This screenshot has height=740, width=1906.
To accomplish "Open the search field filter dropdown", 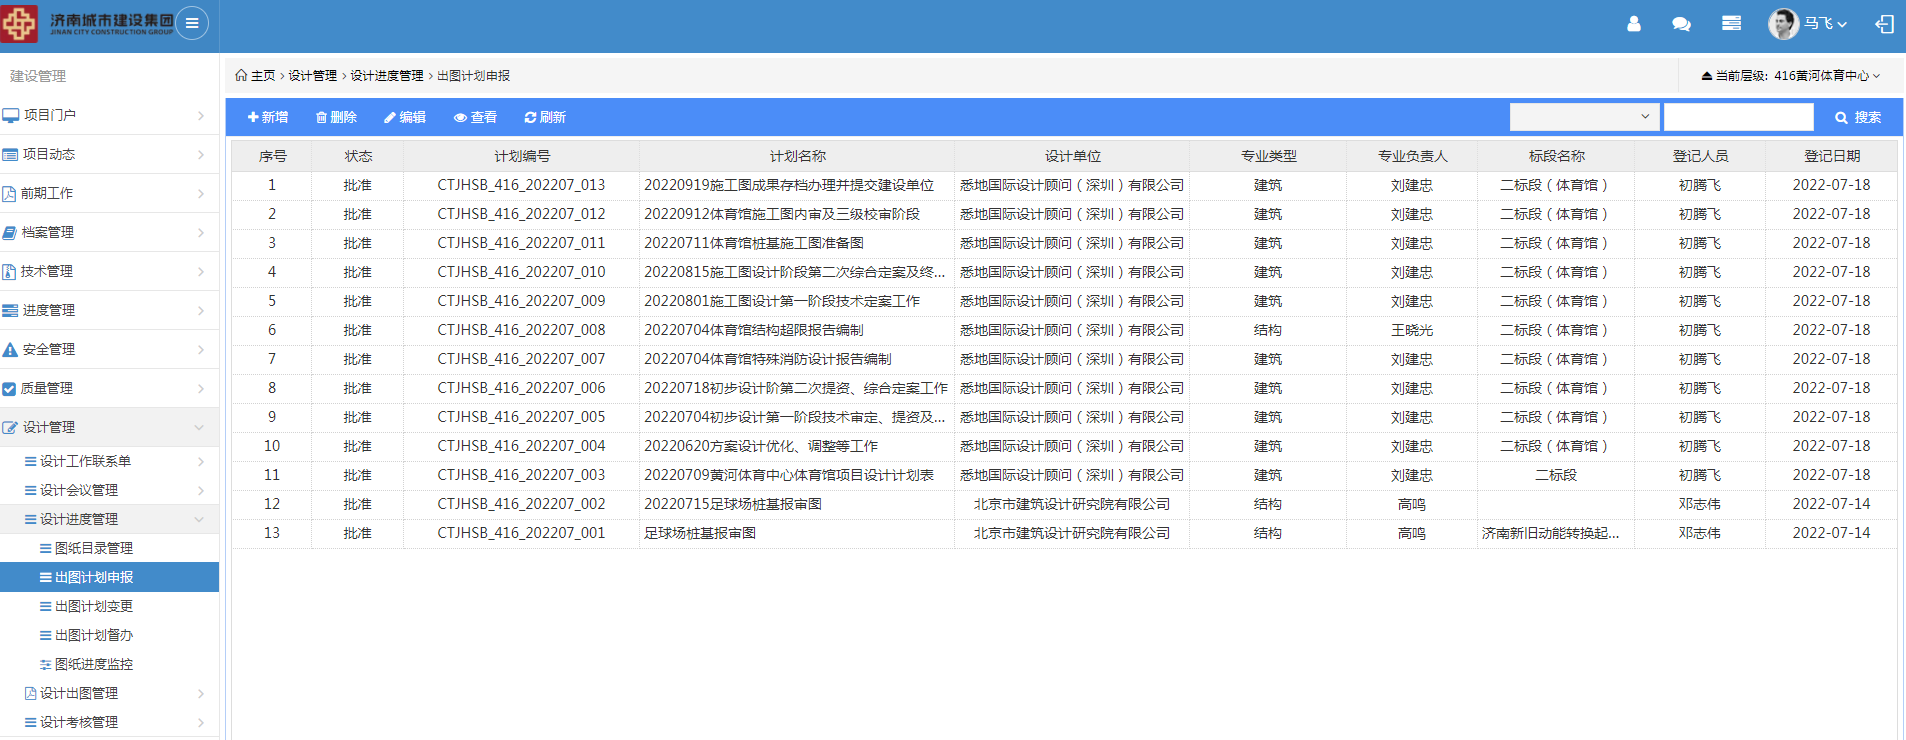I will point(1584,117).
